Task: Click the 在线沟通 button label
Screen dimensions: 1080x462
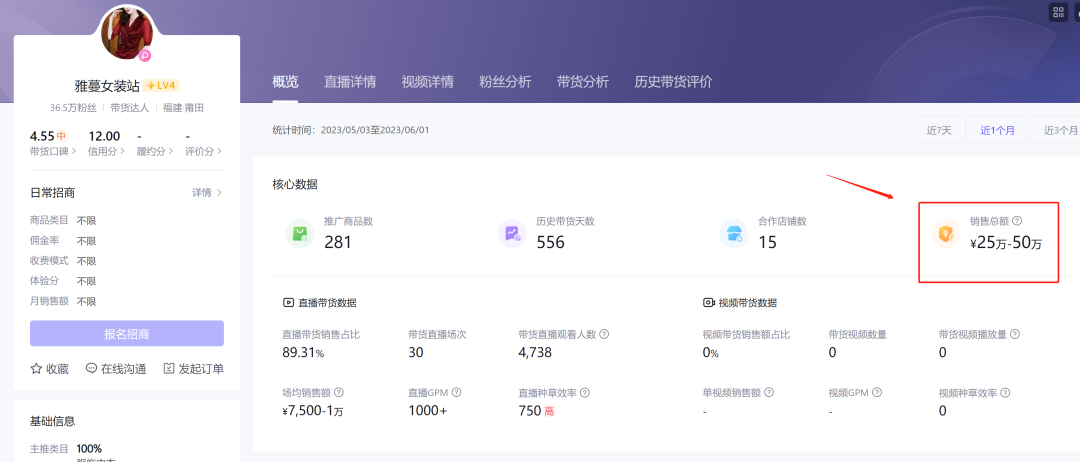Action: [x=123, y=369]
